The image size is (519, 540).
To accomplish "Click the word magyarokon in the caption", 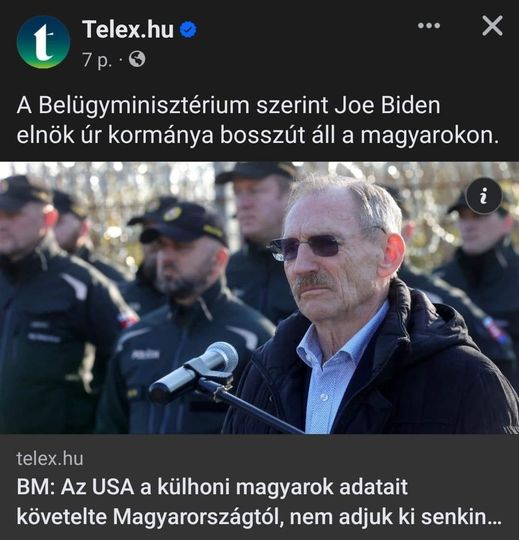I will coord(429,136).
